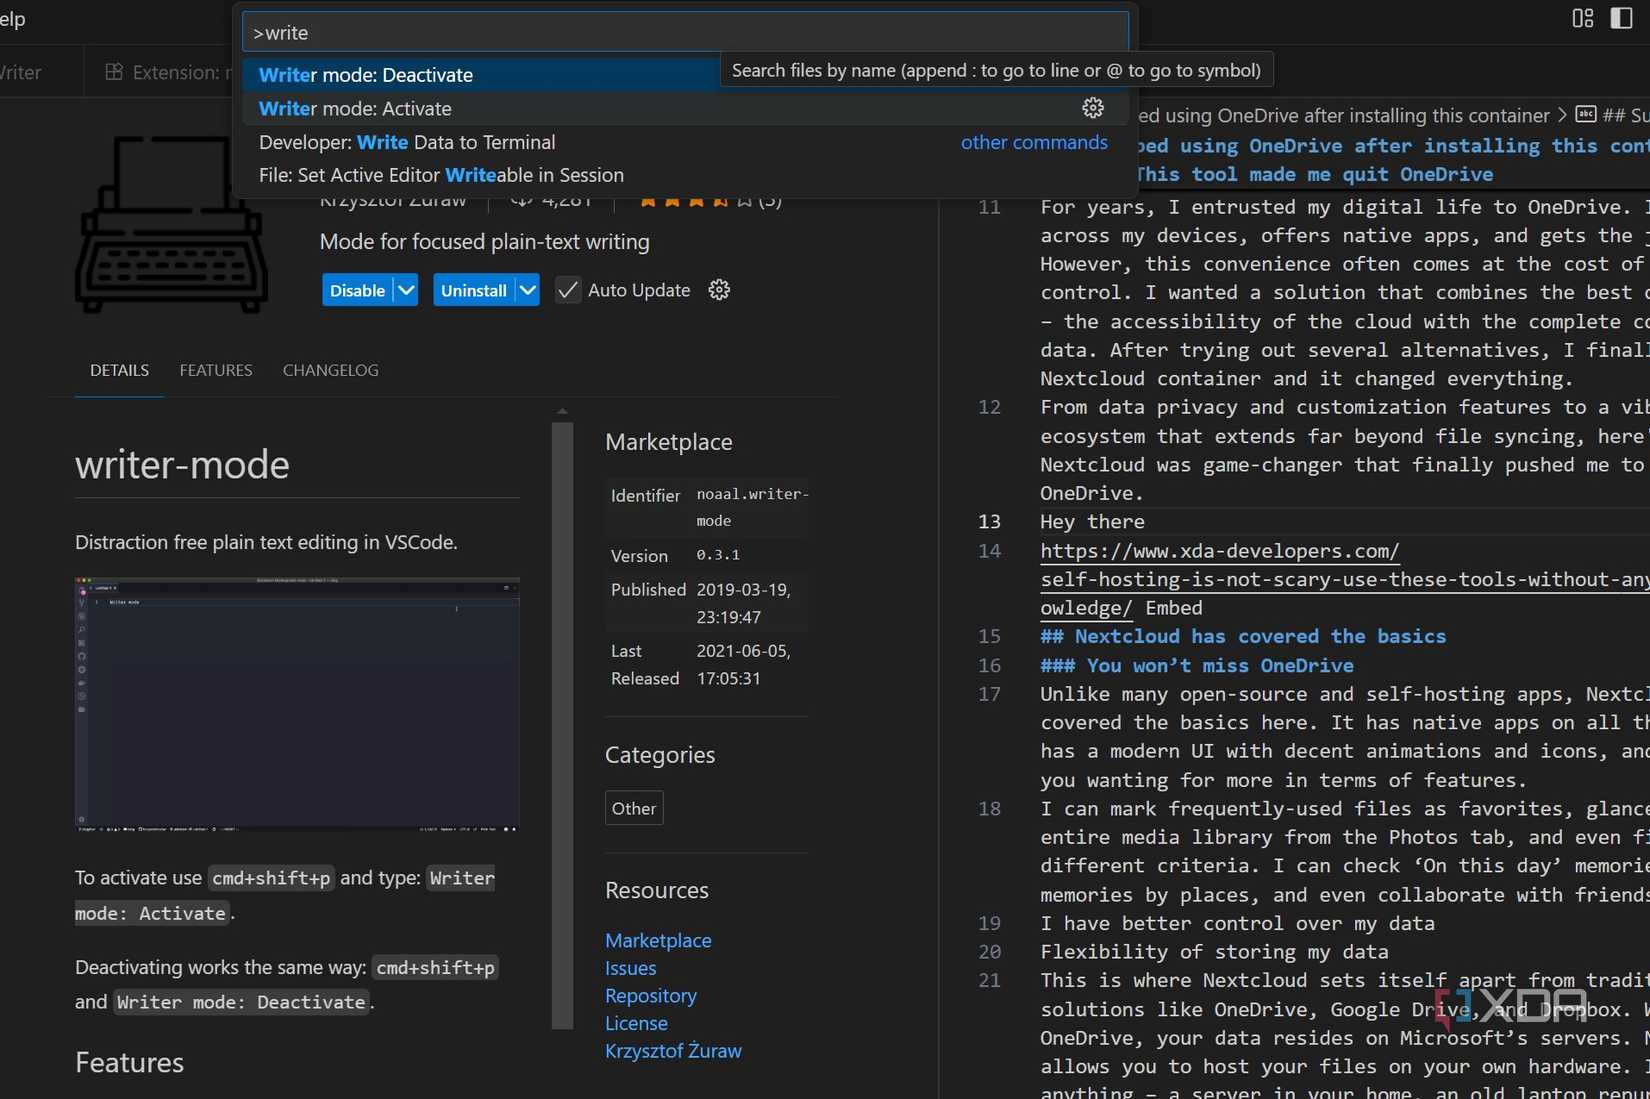Expand the Uninstall button dropdown arrow
The width and height of the screenshot is (1650, 1099).
point(527,290)
